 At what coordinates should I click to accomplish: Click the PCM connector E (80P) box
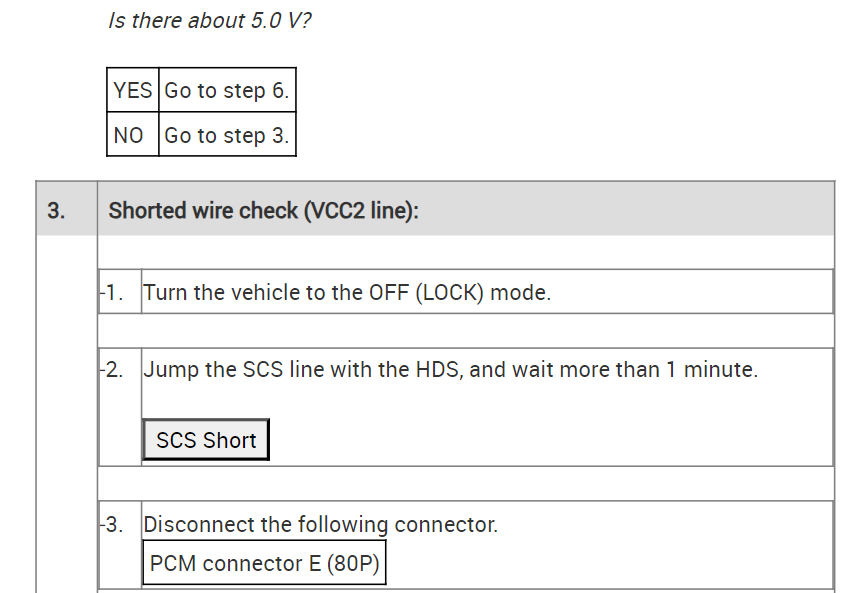[264, 564]
